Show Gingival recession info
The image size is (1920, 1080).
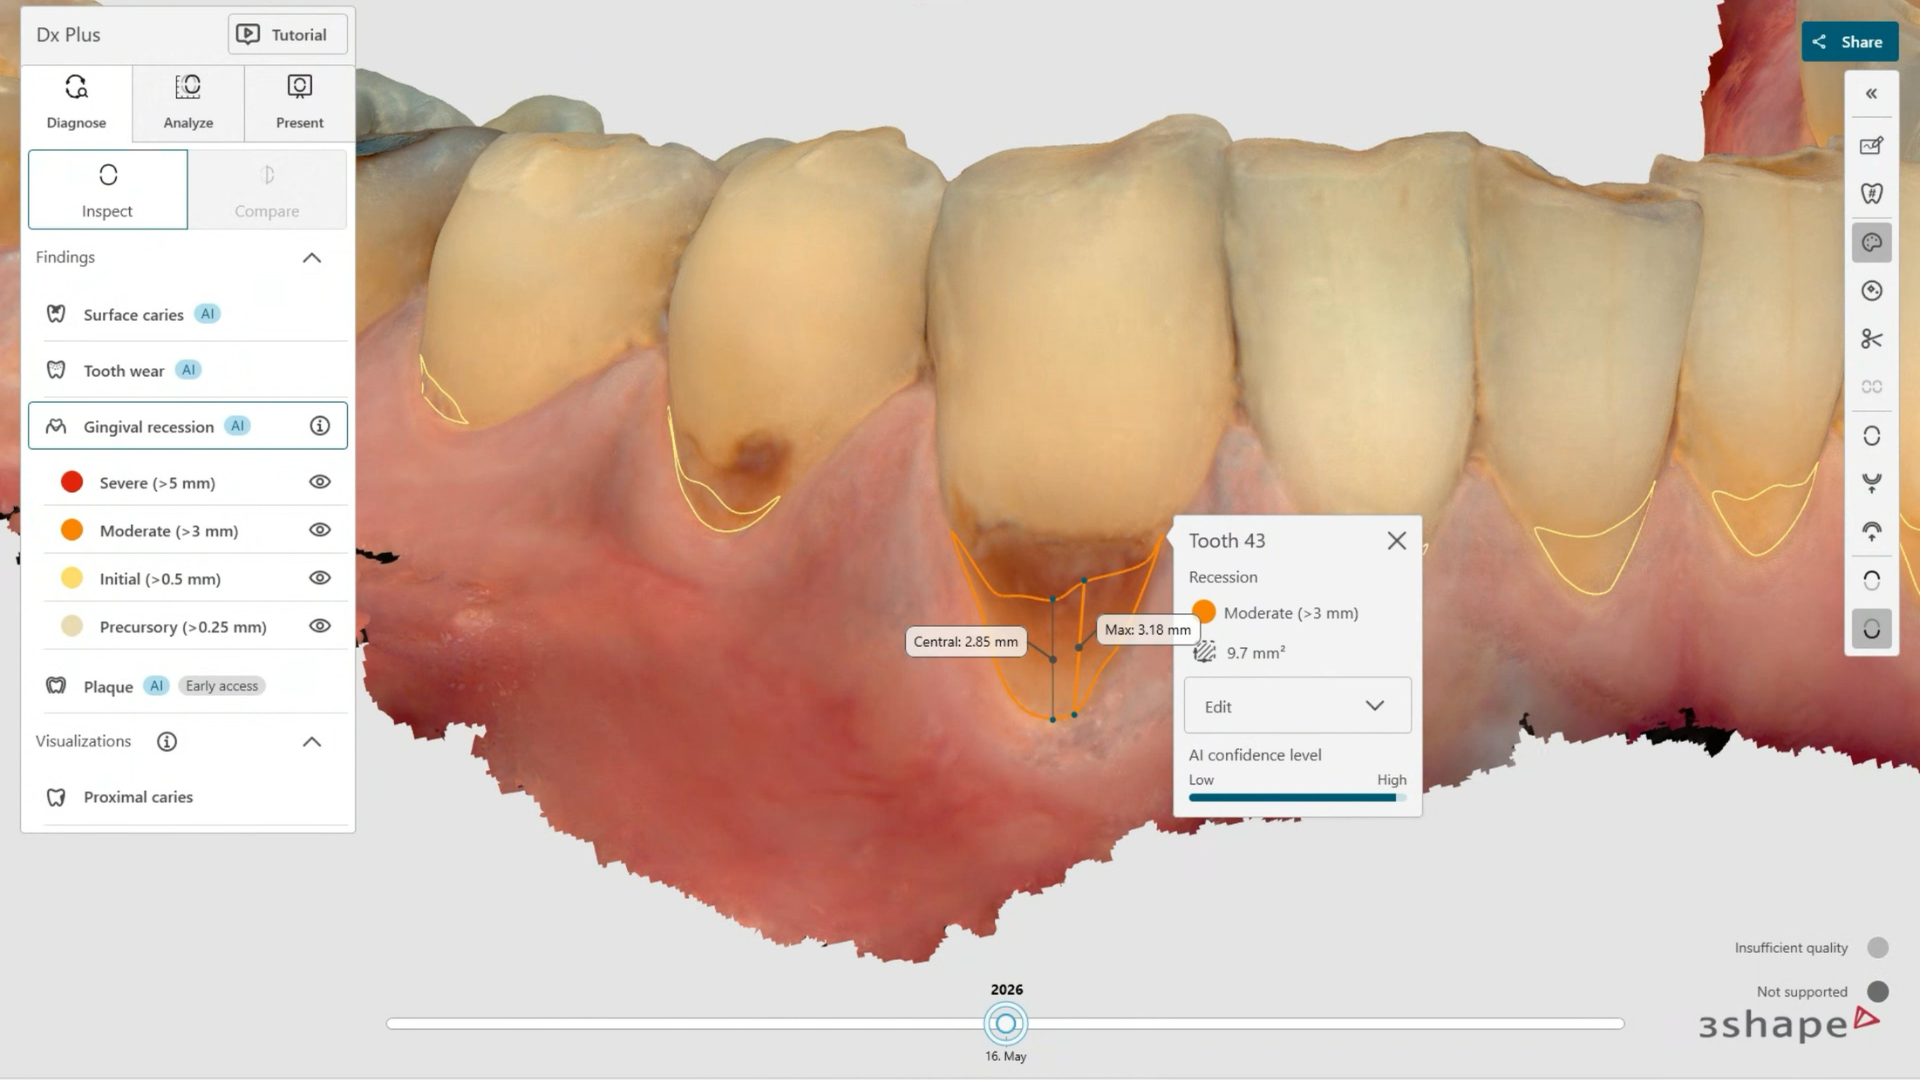tap(320, 426)
